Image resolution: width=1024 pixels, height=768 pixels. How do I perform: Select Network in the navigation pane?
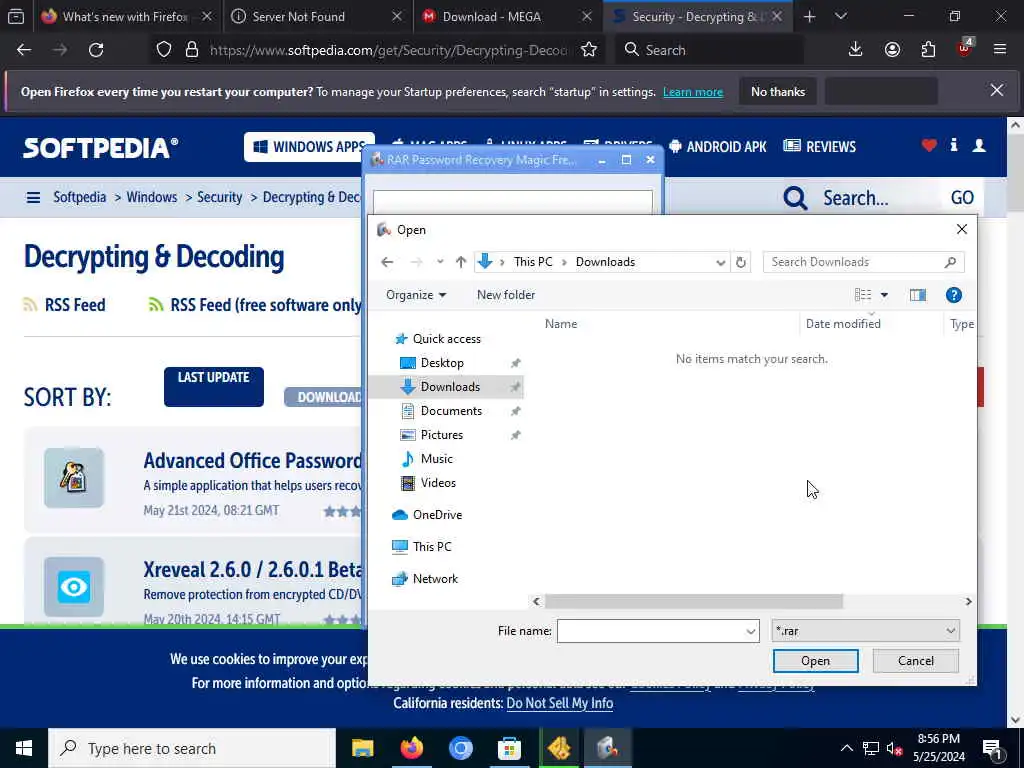tap(435, 579)
